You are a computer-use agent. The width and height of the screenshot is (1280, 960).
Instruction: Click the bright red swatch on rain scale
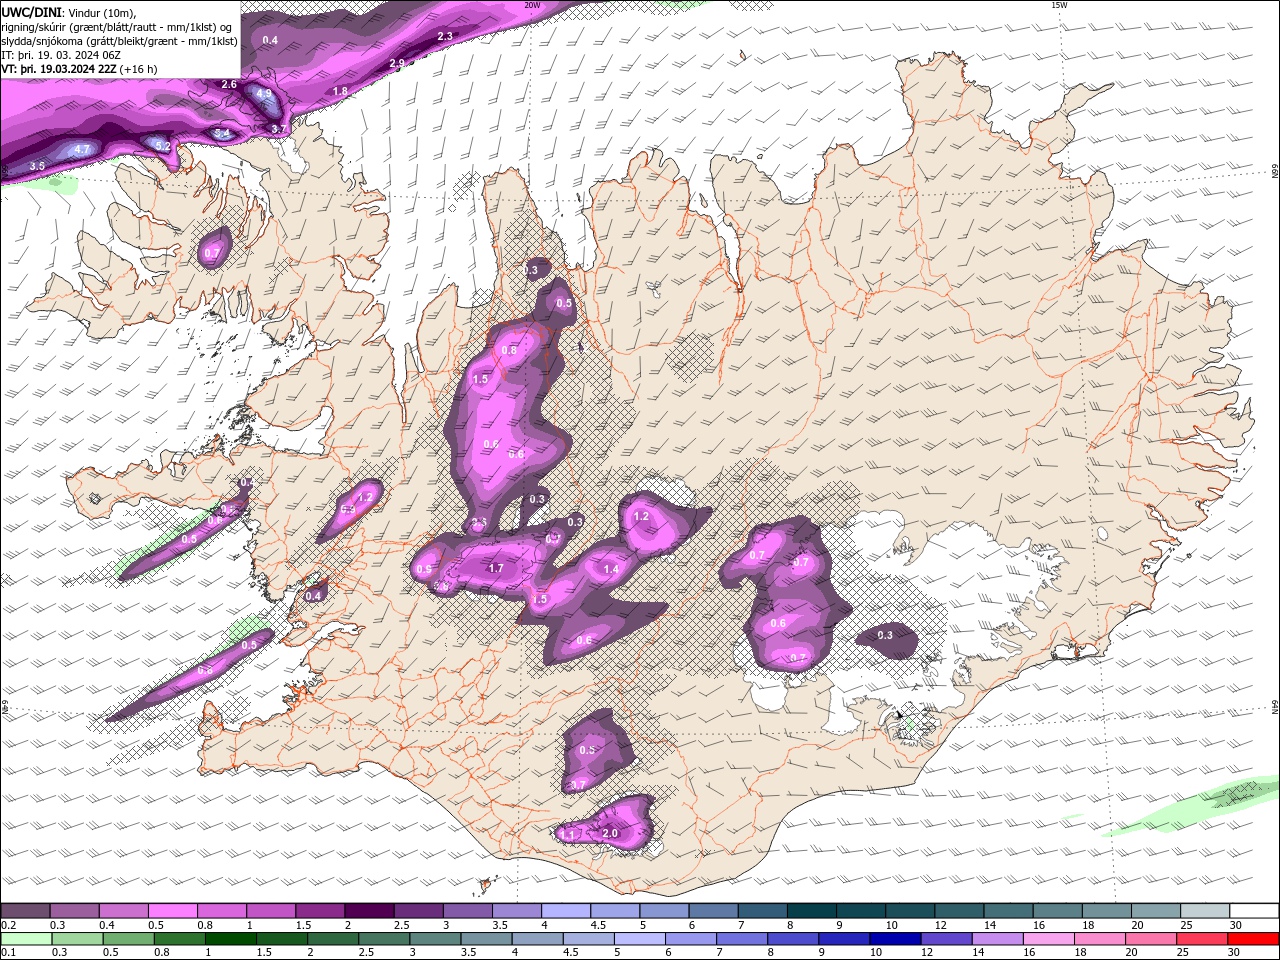click(x=1254, y=939)
